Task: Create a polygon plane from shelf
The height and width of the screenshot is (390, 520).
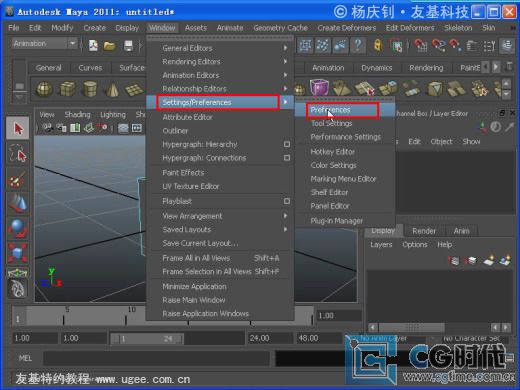Action: 134,89
